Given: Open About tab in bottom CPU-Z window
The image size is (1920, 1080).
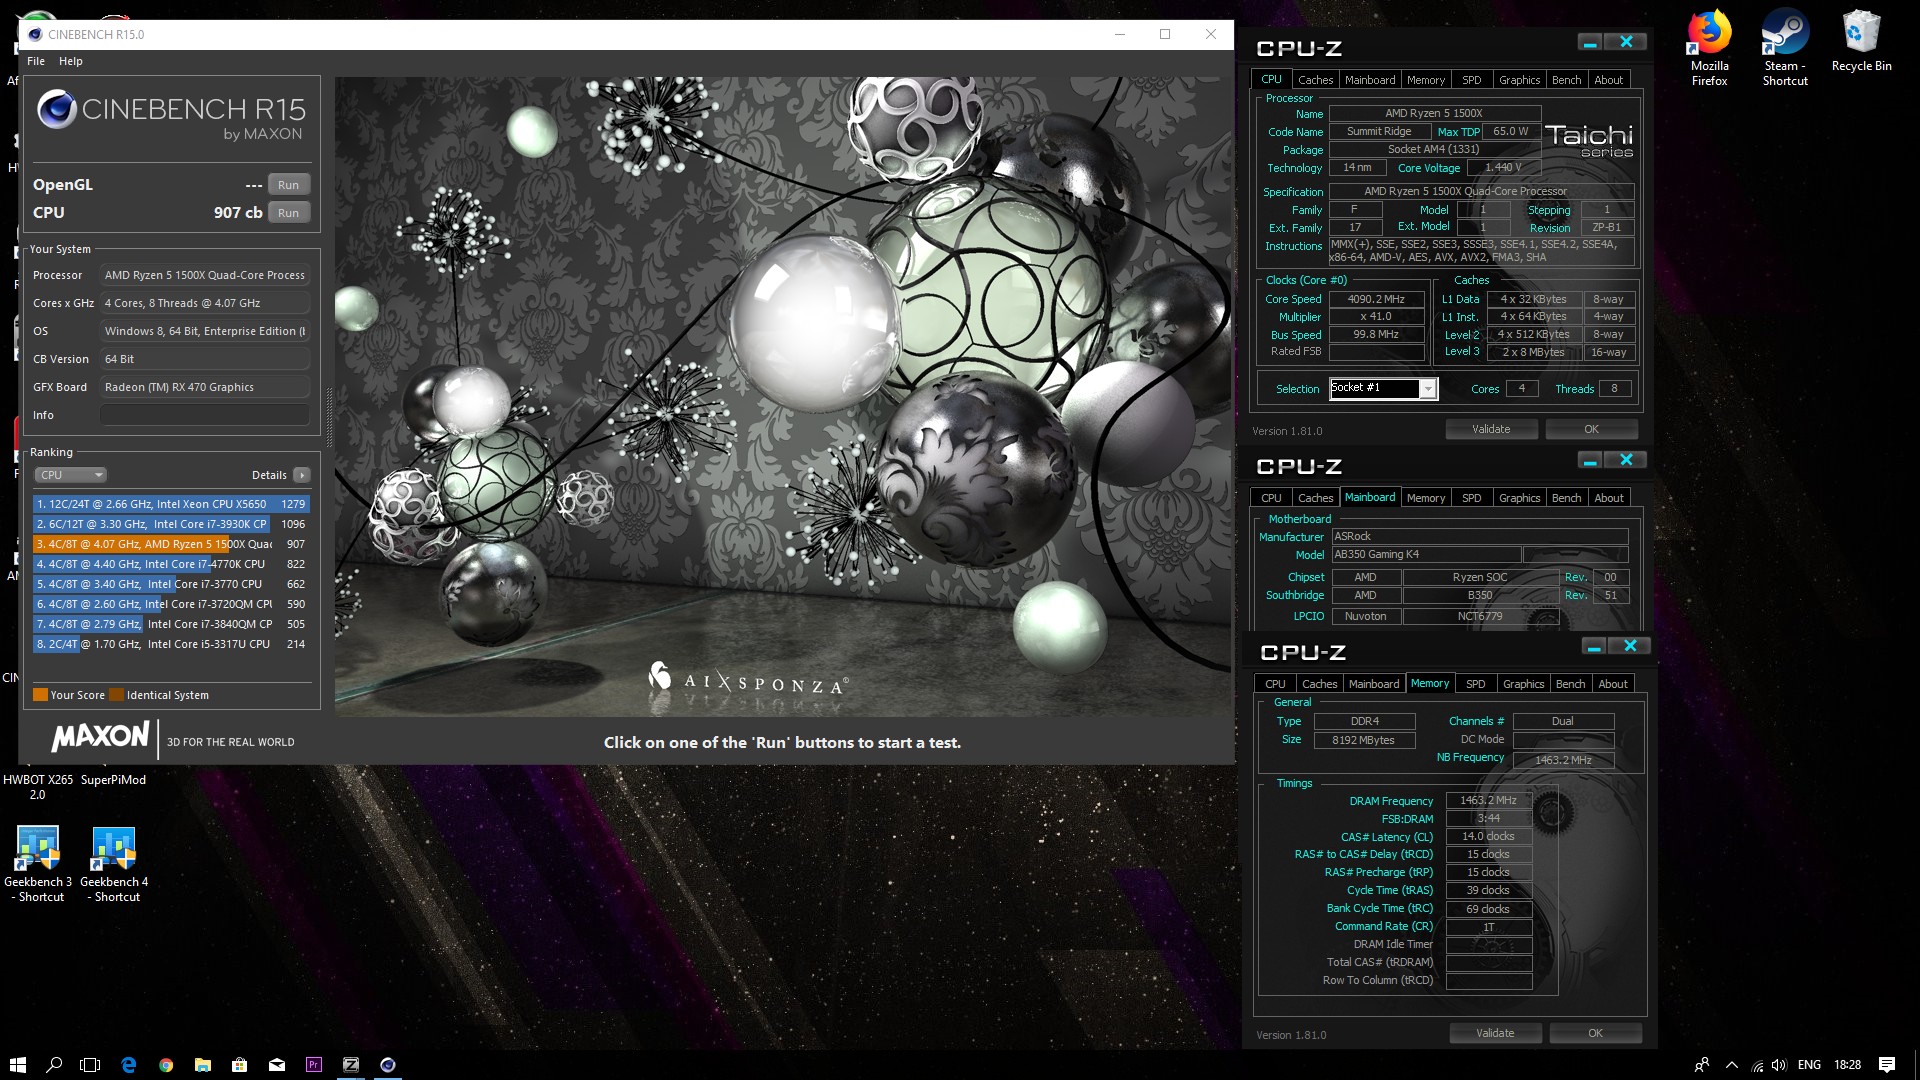Looking at the screenshot, I should [x=1613, y=684].
